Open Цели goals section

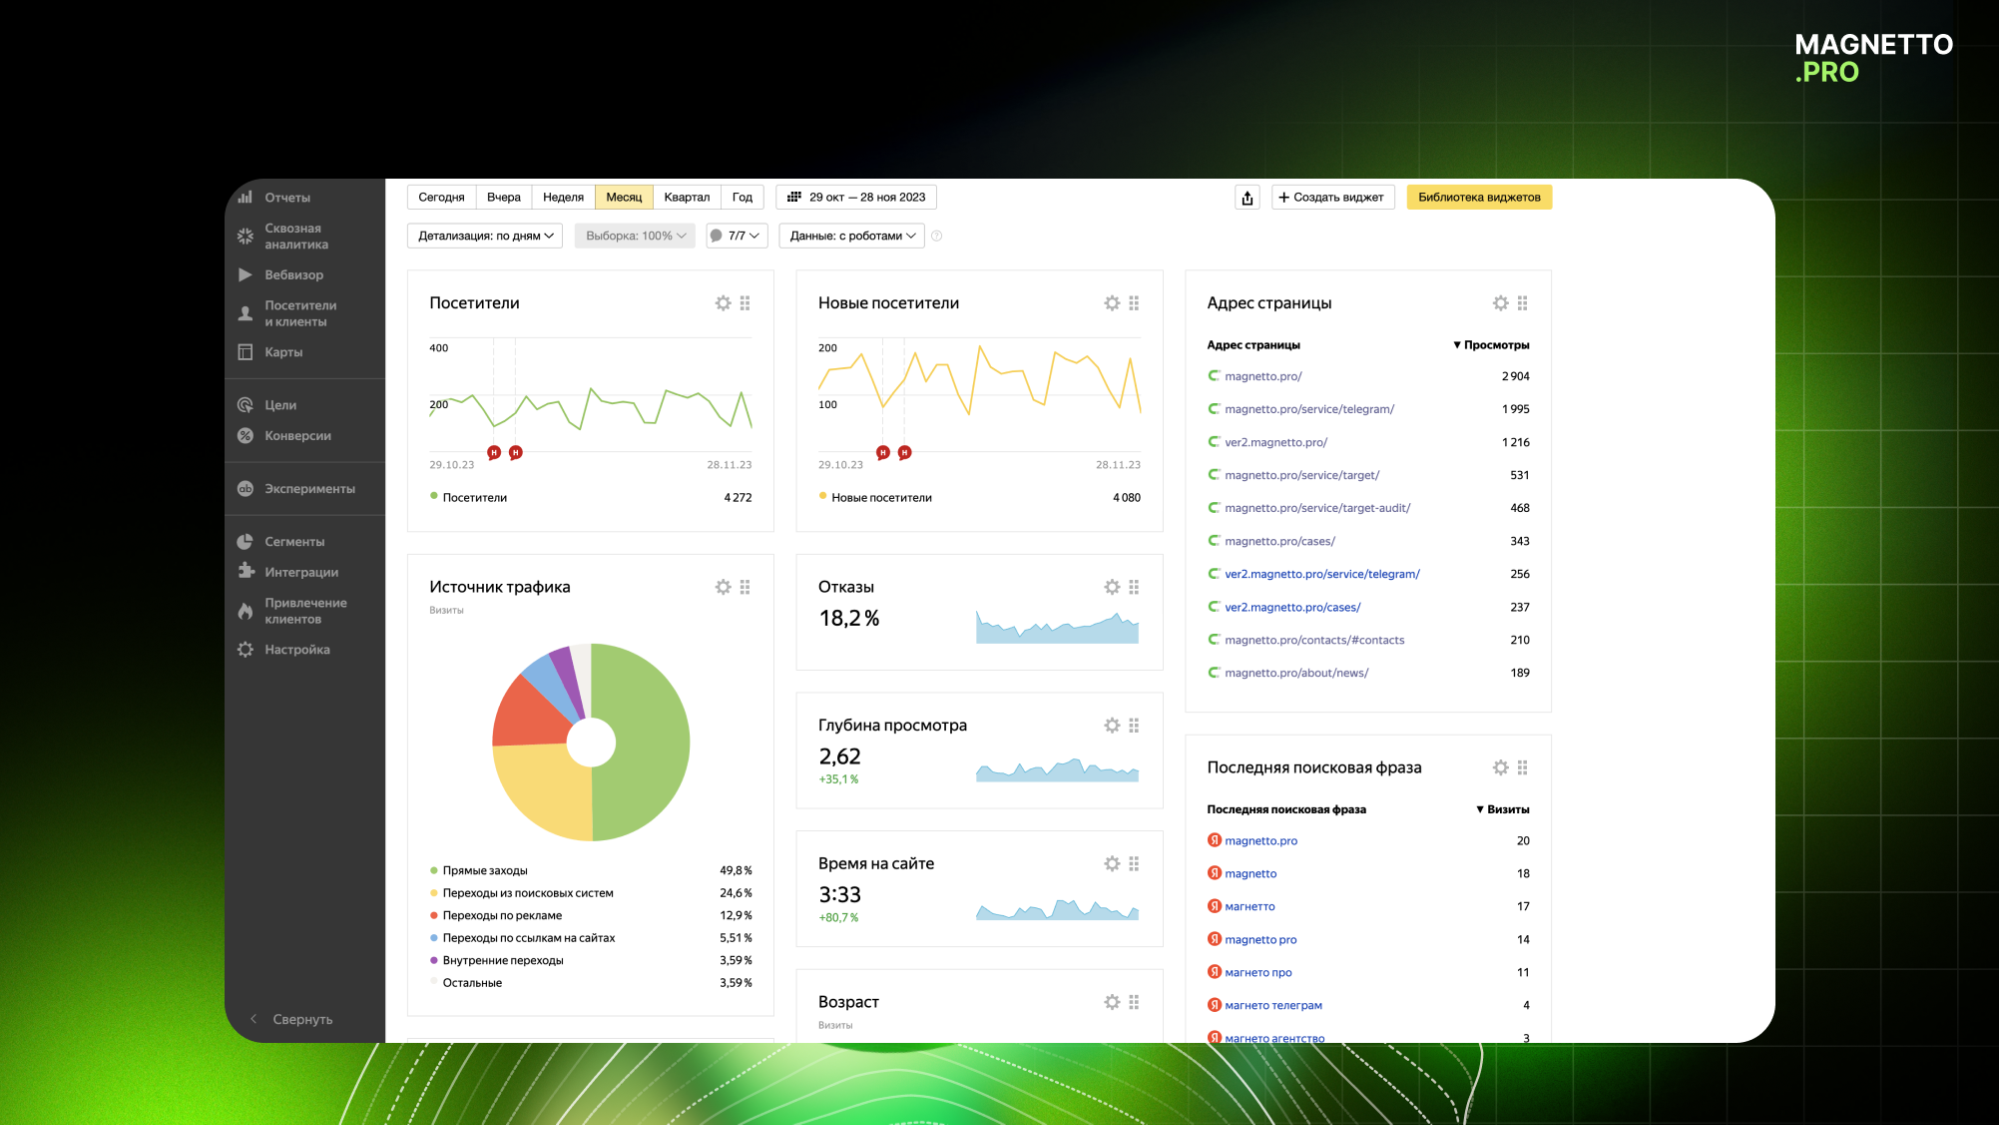(x=280, y=405)
